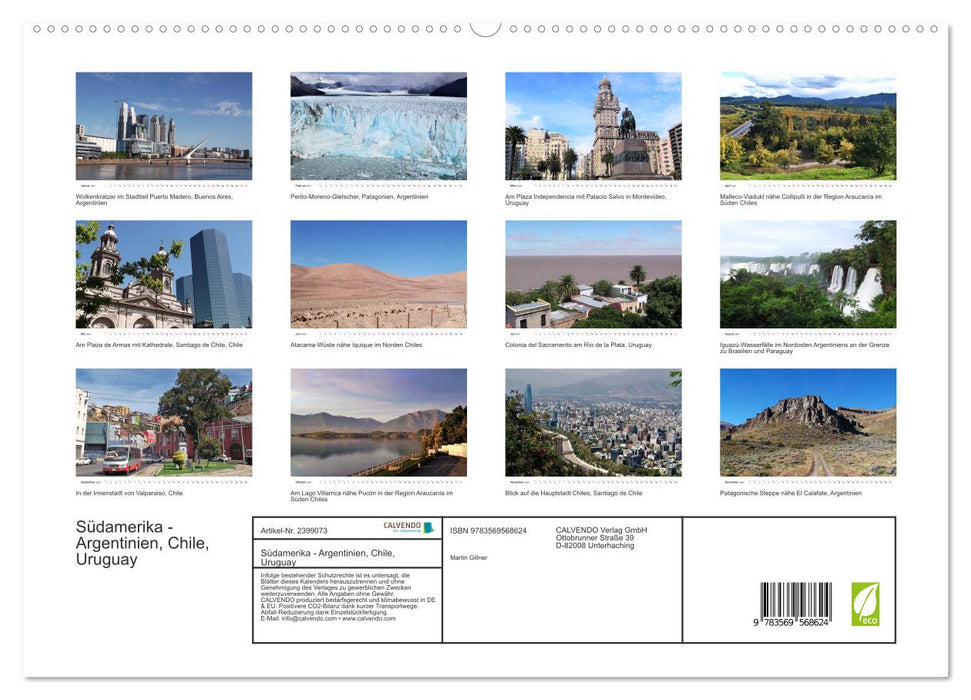Click the email 'info@calvendo.com' line
Screen dimensions: 971x700
328,618
